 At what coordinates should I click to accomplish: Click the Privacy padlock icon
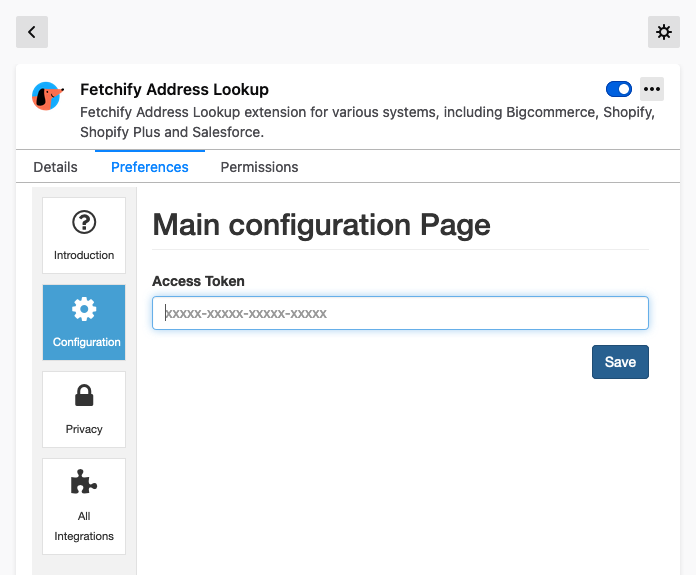[84, 395]
